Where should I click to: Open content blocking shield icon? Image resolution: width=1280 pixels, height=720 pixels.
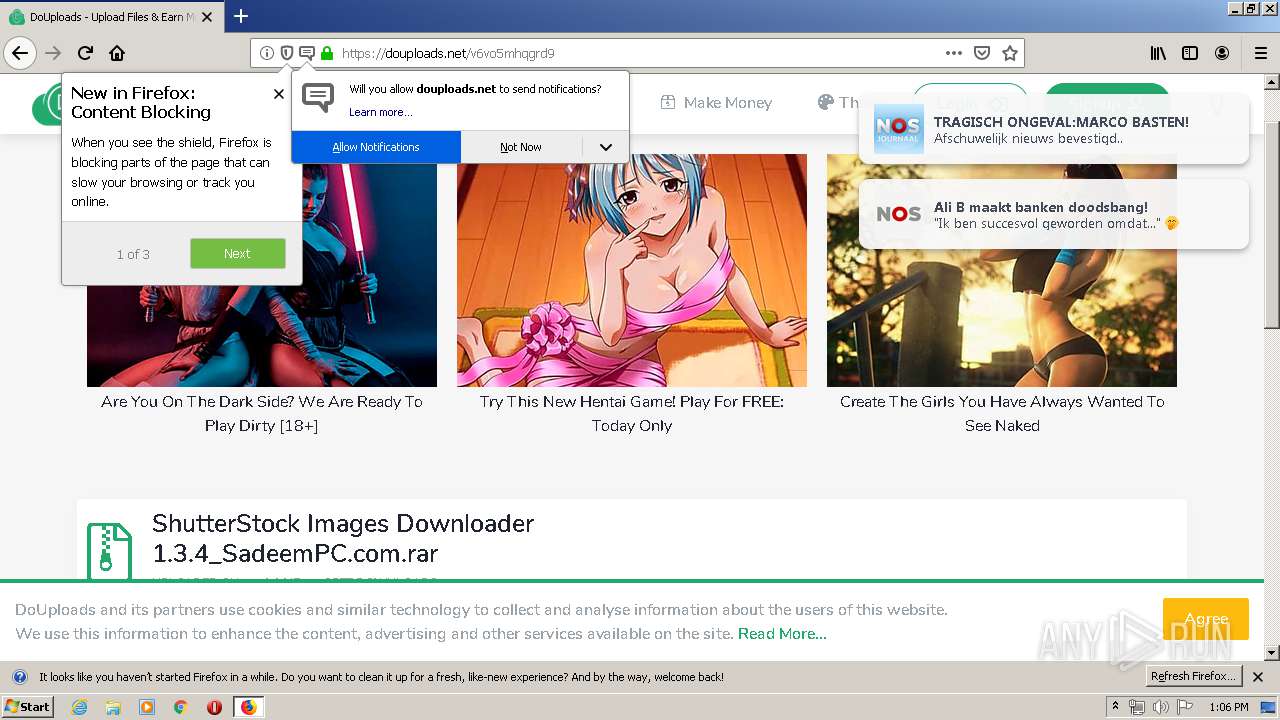[x=287, y=53]
